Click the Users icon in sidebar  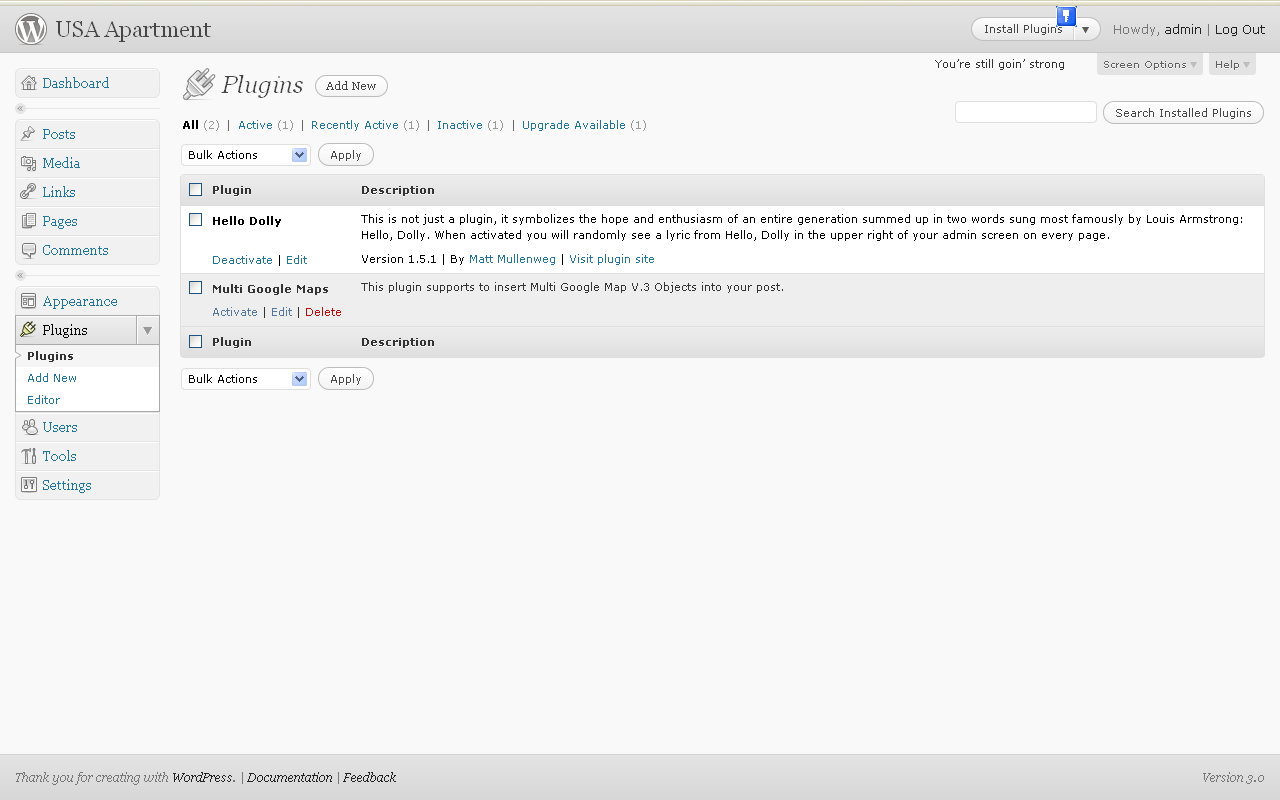tap(29, 427)
